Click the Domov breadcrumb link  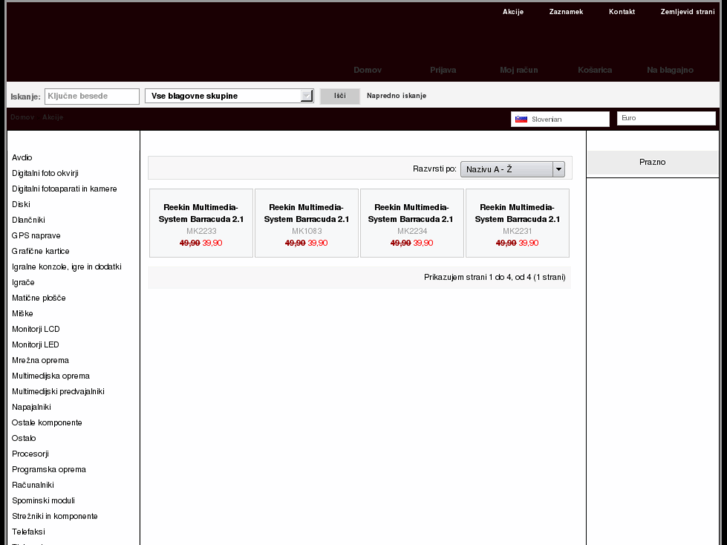point(22,117)
